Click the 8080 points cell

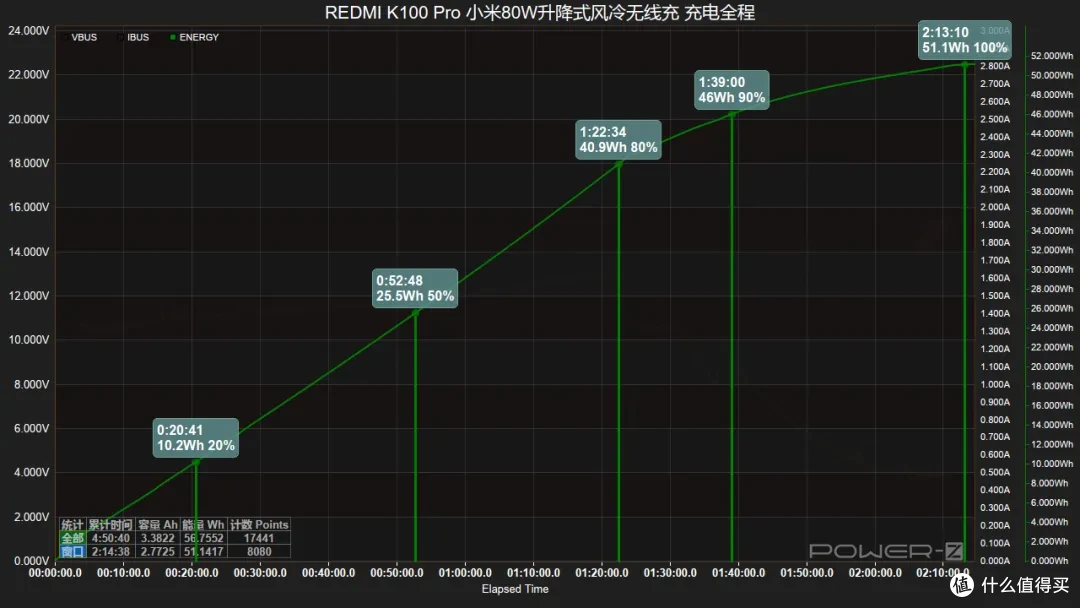tap(259, 552)
